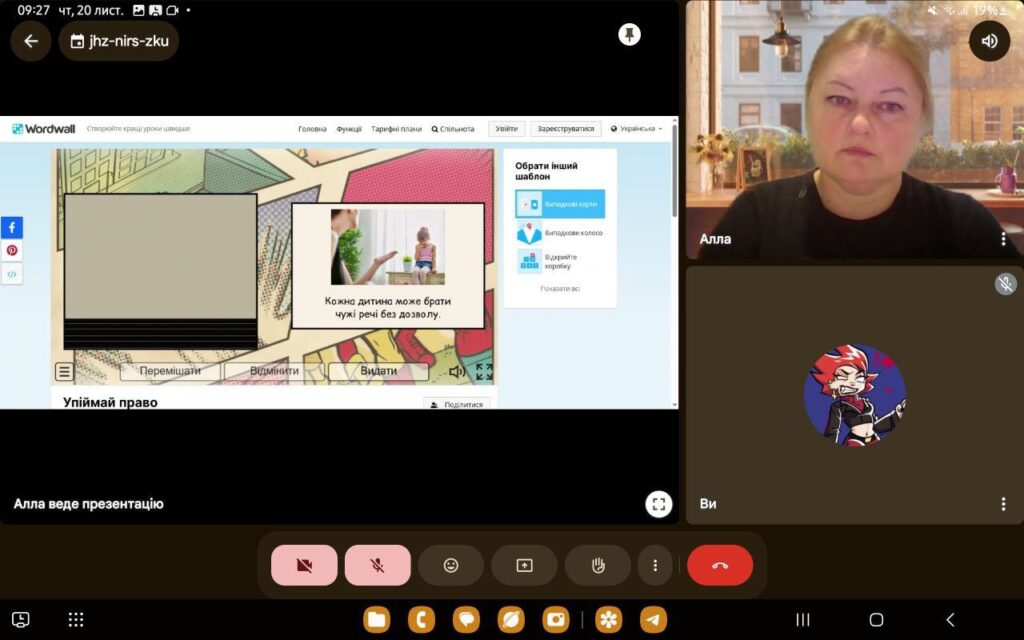Open the app drawer grid icon
This screenshot has height=640, width=1024.
pyautogui.click(x=76, y=620)
